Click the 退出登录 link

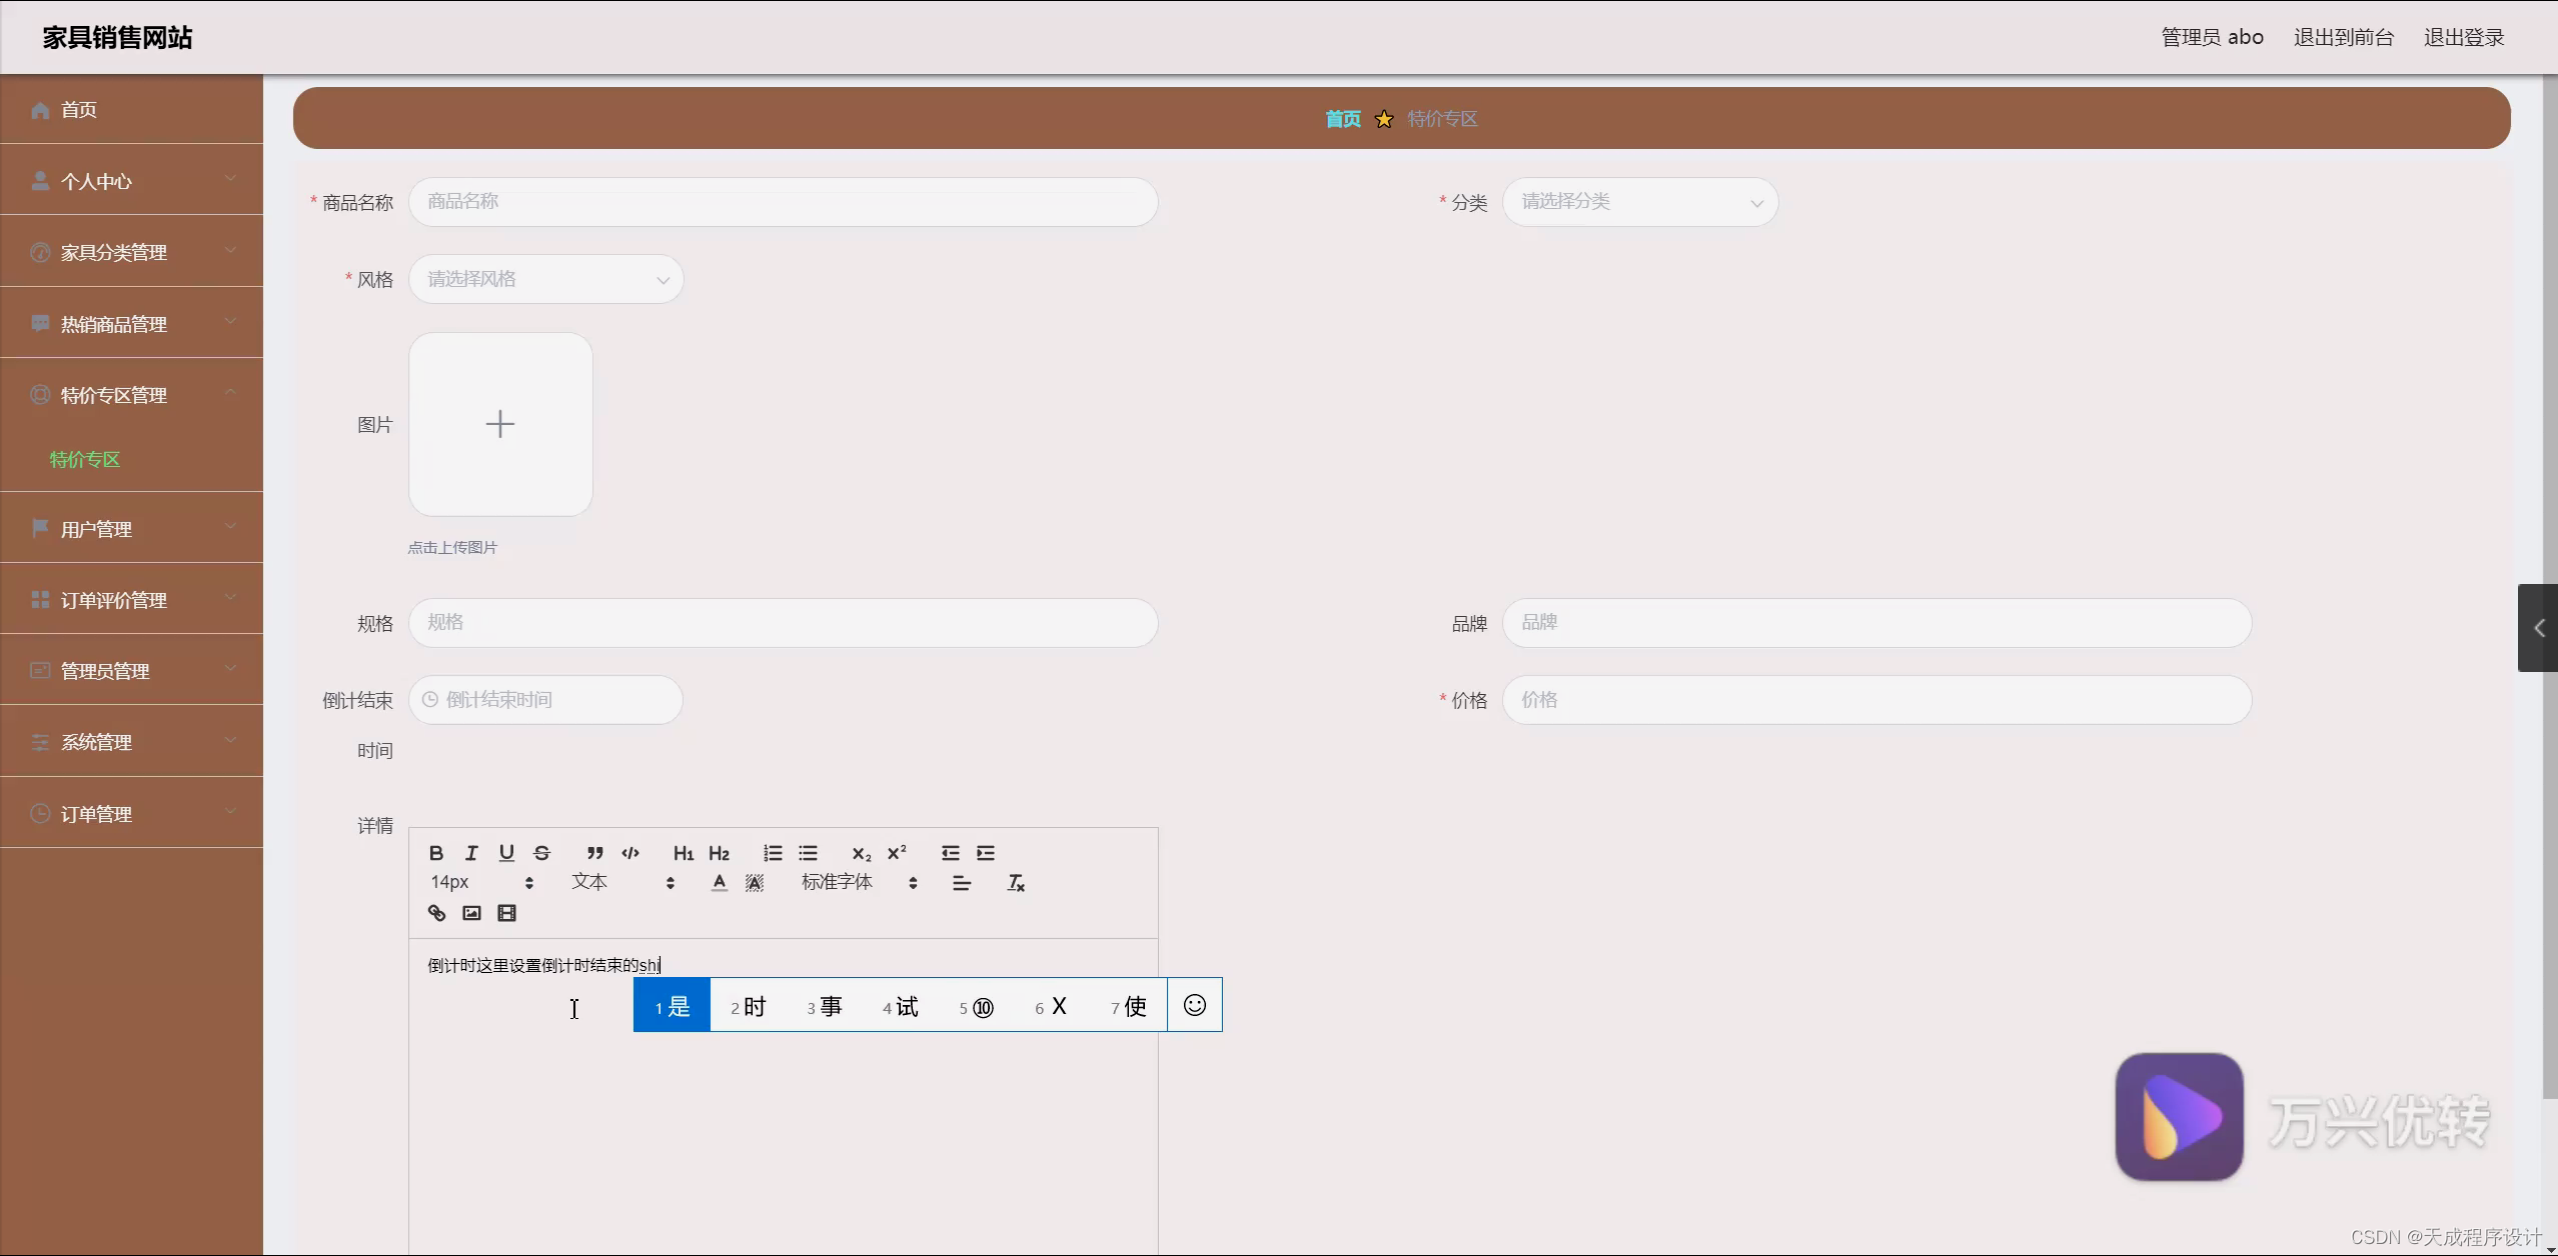(2463, 37)
